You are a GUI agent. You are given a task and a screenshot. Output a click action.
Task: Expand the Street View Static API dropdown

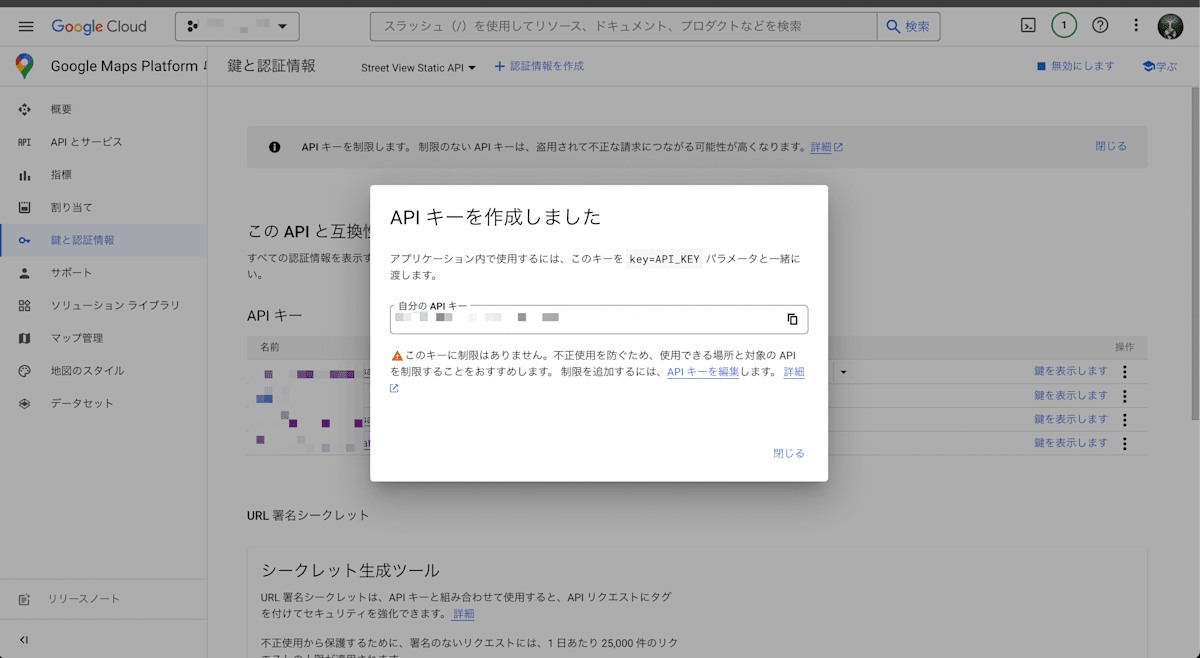(418, 67)
